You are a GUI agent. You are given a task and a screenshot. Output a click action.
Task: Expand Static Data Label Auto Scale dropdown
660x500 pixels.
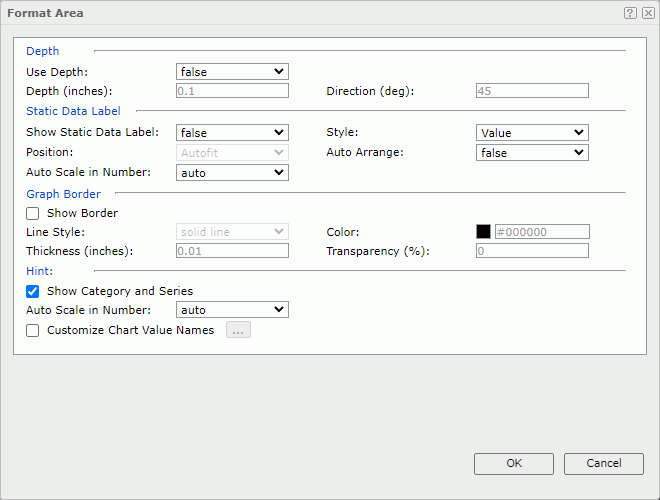(x=232, y=172)
